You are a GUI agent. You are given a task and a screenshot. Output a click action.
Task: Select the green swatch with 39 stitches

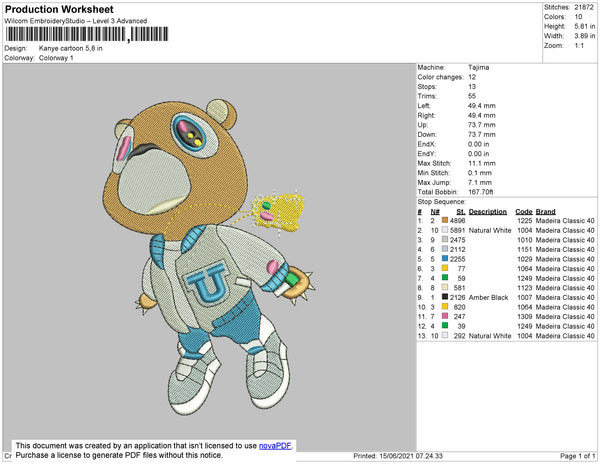point(445,326)
